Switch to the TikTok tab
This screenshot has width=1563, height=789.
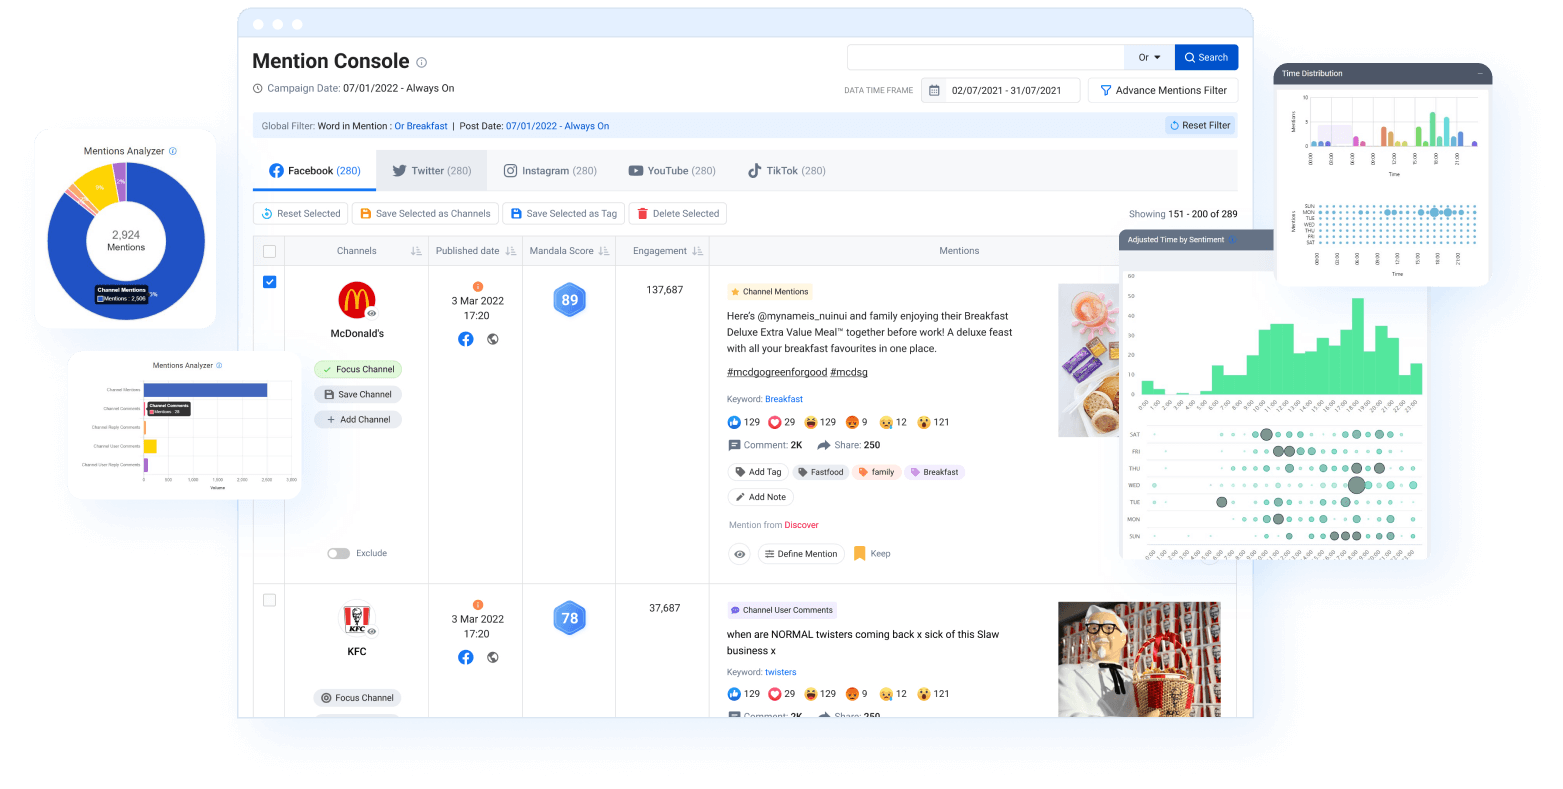tap(786, 171)
